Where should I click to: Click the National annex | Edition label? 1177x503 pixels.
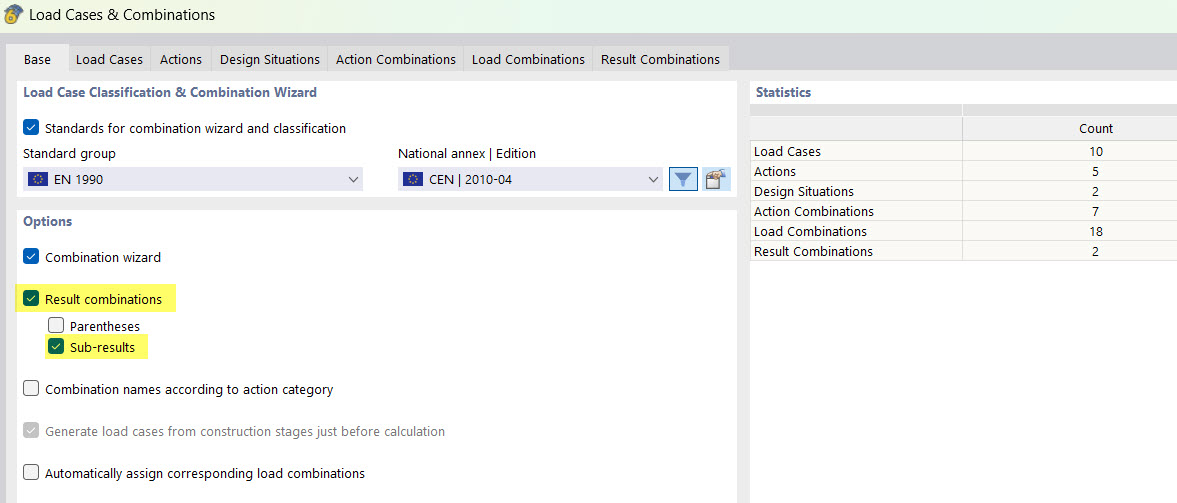pyautogui.click(x=467, y=153)
